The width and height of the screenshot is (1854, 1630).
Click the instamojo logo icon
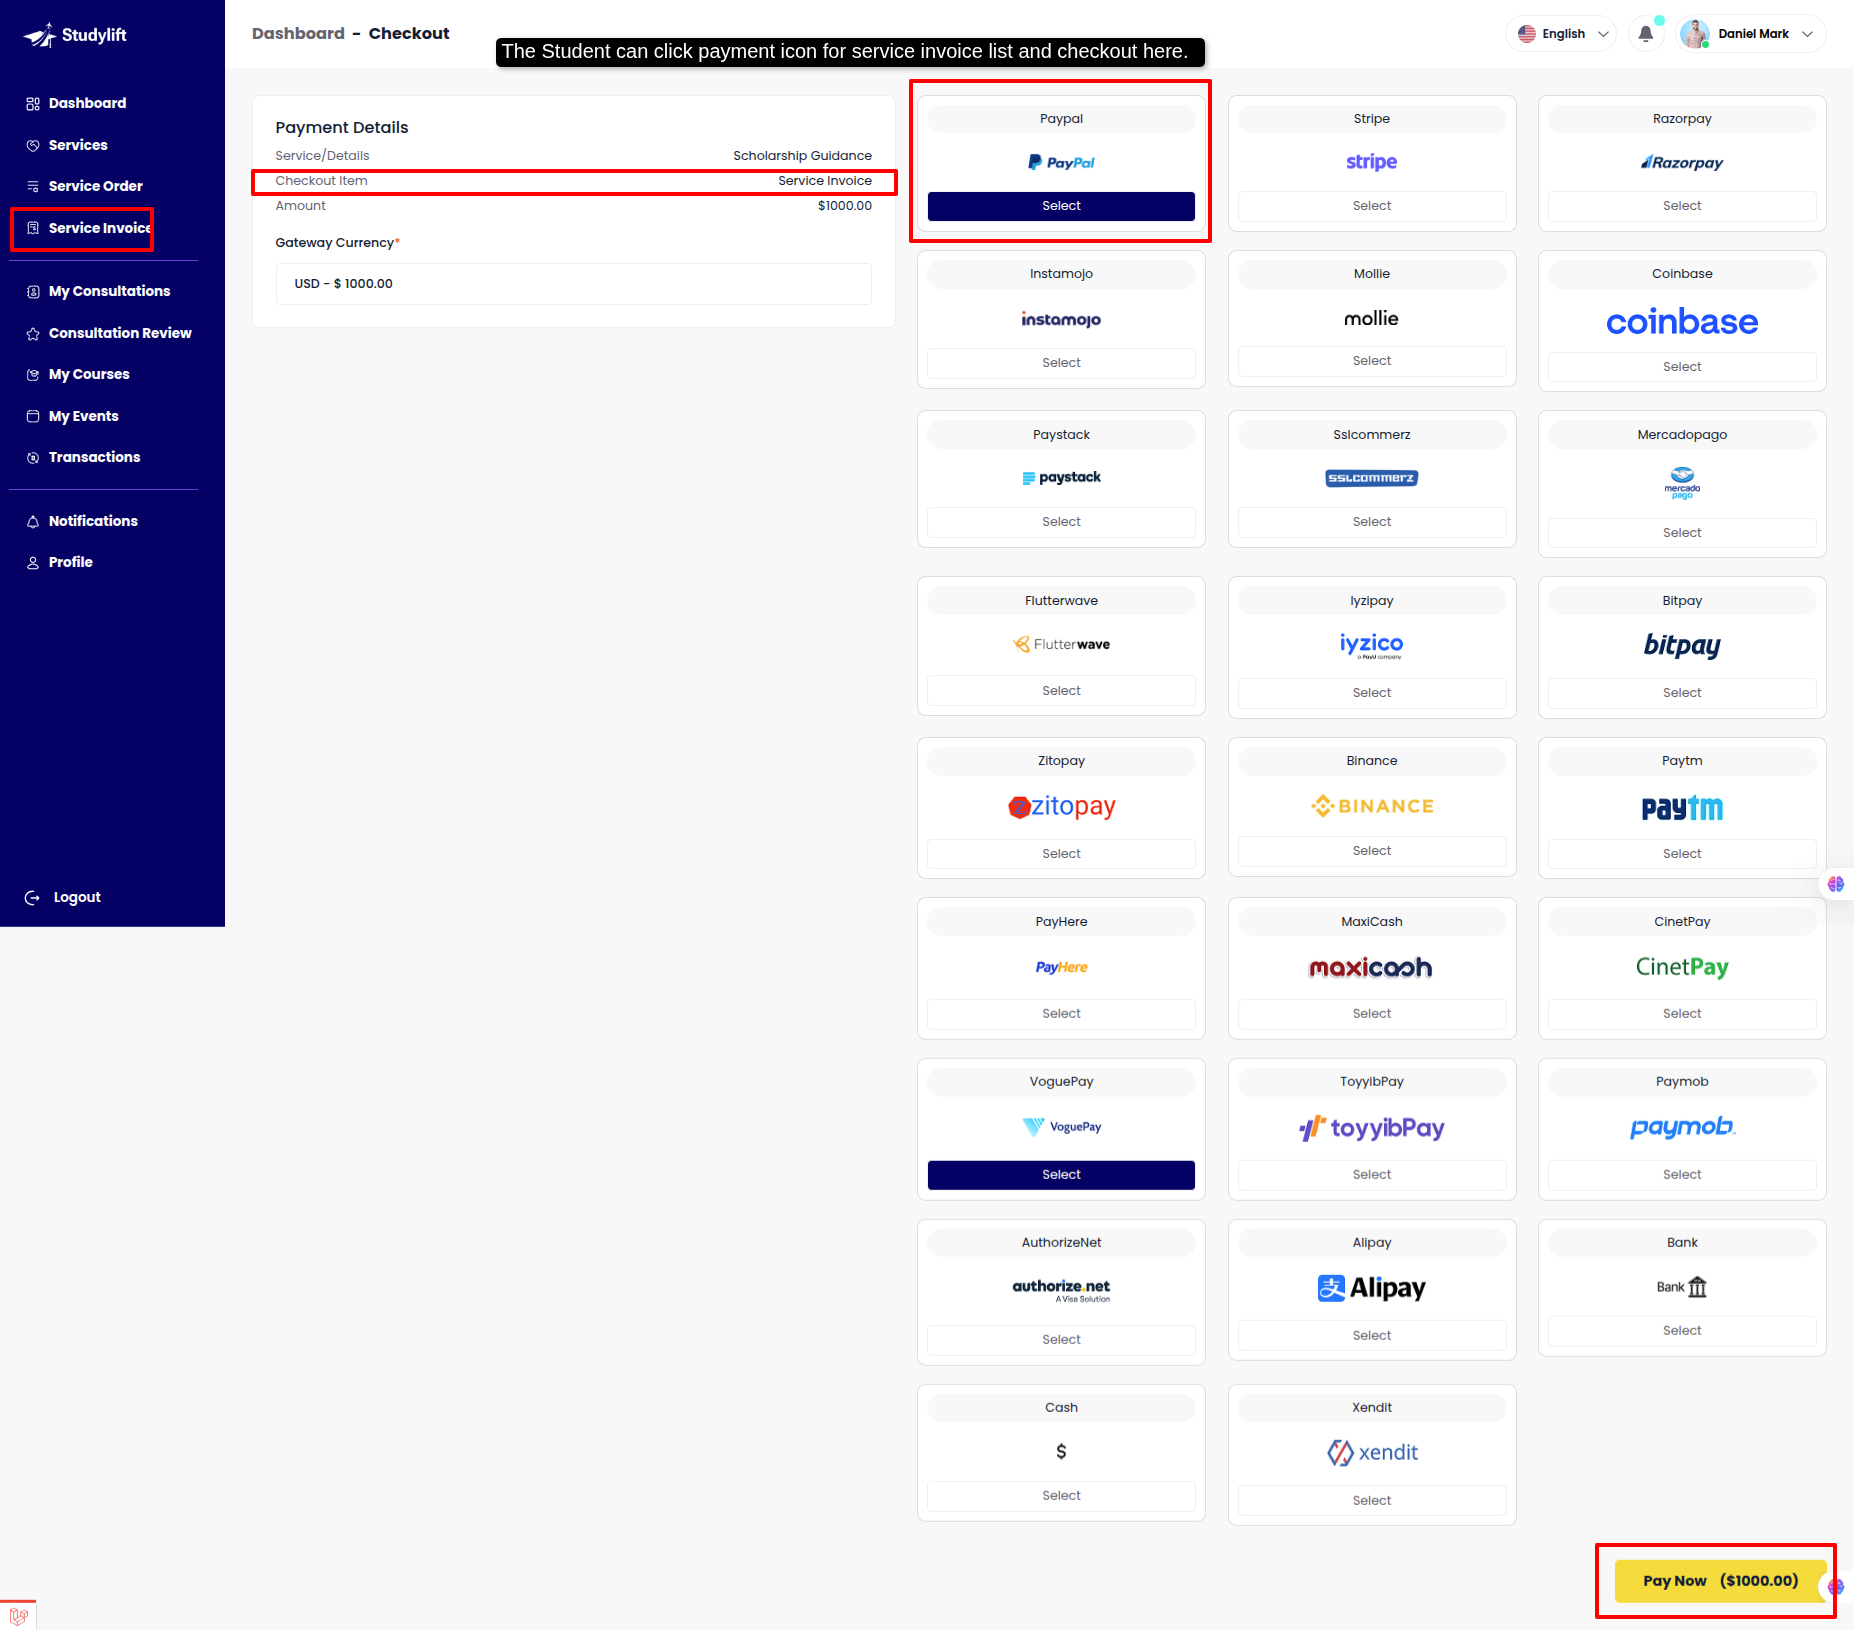pyautogui.click(x=1061, y=319)
